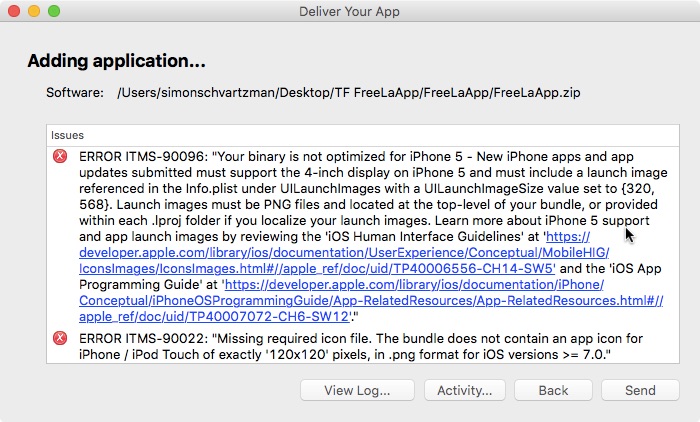Click the Send button
Image resolution: width=700 pixels, height=422 pixels.
click(640, 390)
